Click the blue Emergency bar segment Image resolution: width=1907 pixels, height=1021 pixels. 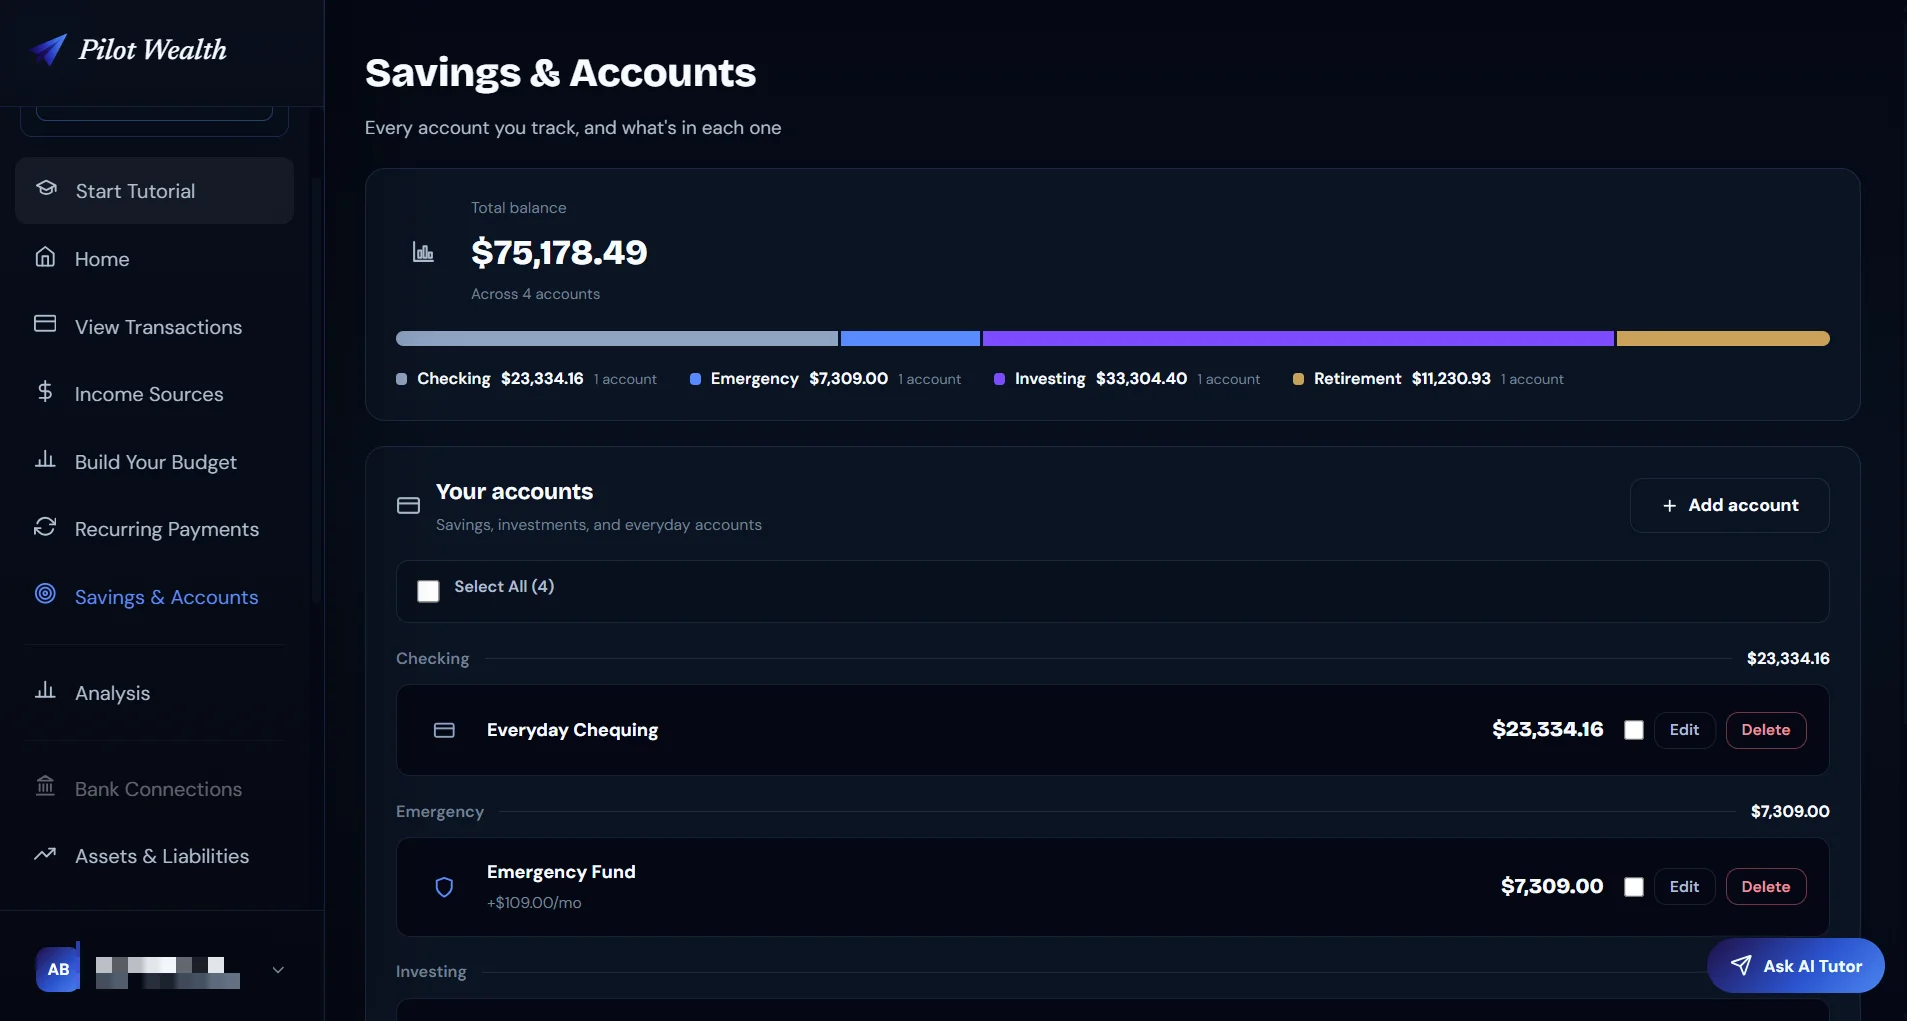pos(910,339)
